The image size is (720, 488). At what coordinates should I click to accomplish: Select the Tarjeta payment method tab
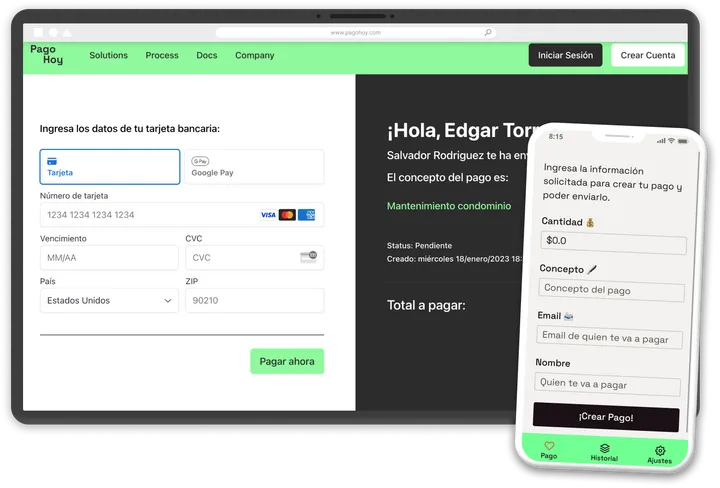point(110,167)
